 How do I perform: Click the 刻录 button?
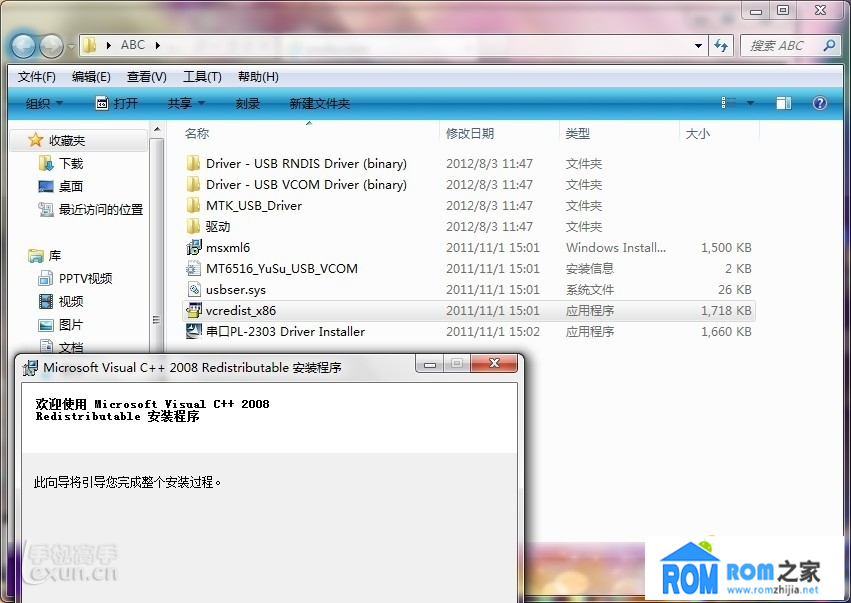click(246, 102)
